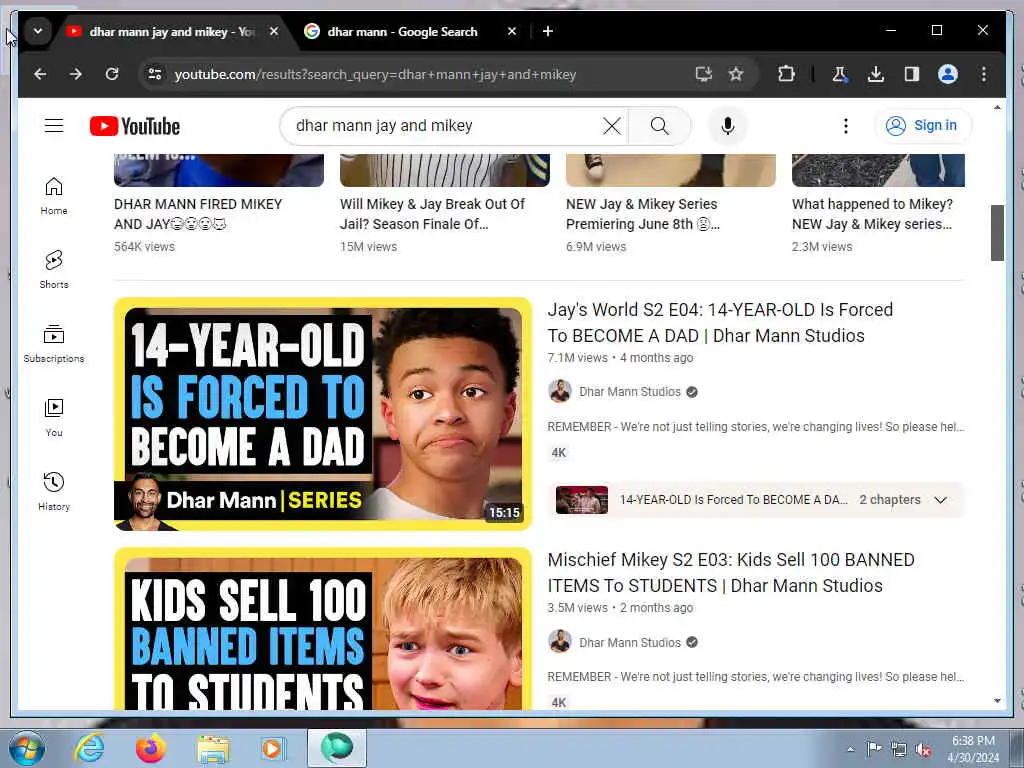Expand the tab search dropdown arrow
Screen dimensions: 1024x768
pos(38,31)
